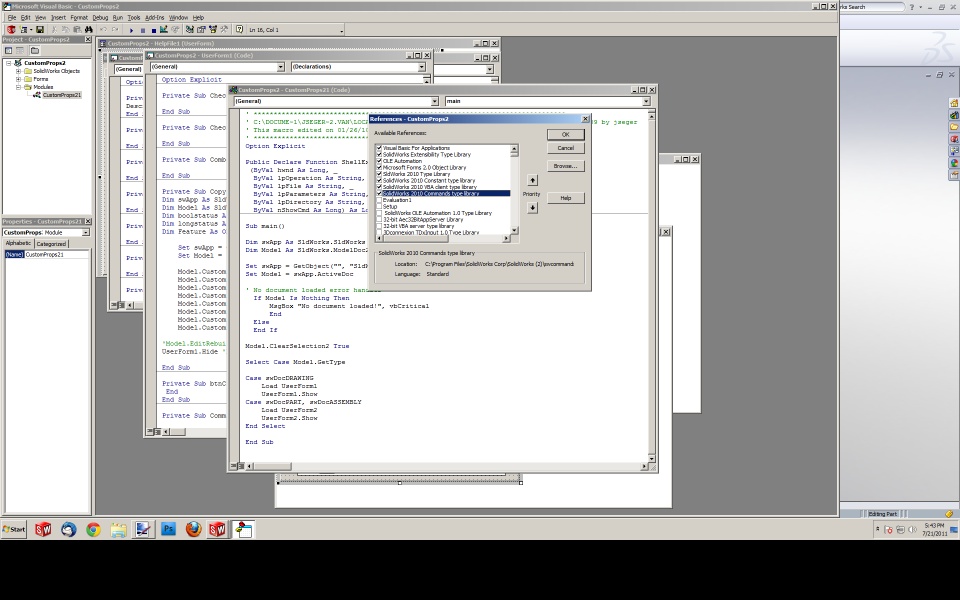The height and width of the screenshot is (600, 960).
Task: Click the Insert UserForm toolbar icon
Action: pyautogui.click(x=25, y=29)
